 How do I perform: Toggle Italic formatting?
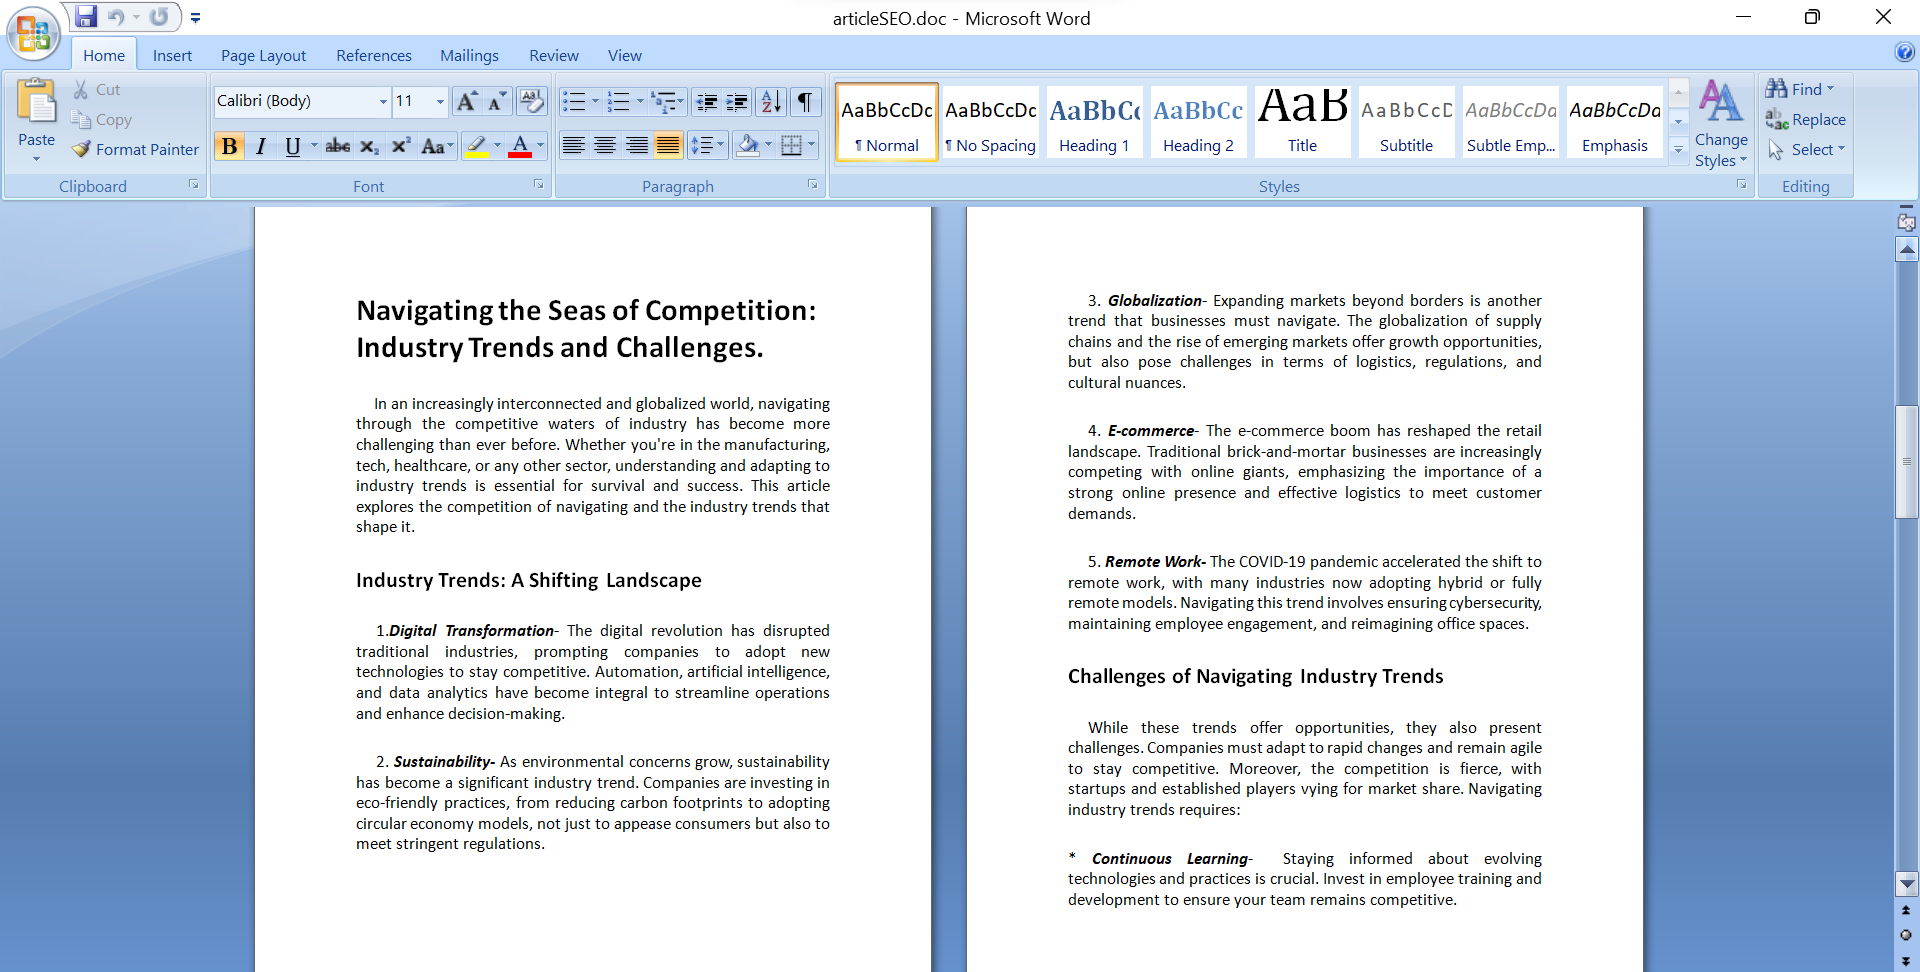click(x=261, y=146)
